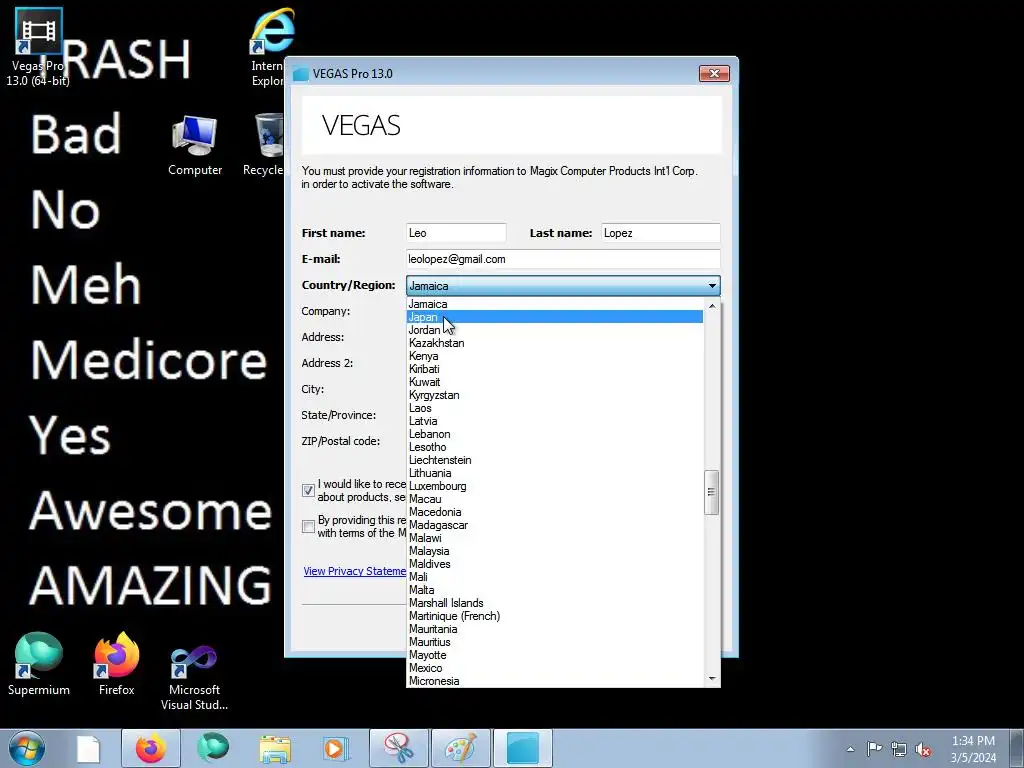Image resolution: width=1024 pixels, height=768 pixels.
Task: Check the 'By providing this' terms checkbox
Action: [308, 526]
